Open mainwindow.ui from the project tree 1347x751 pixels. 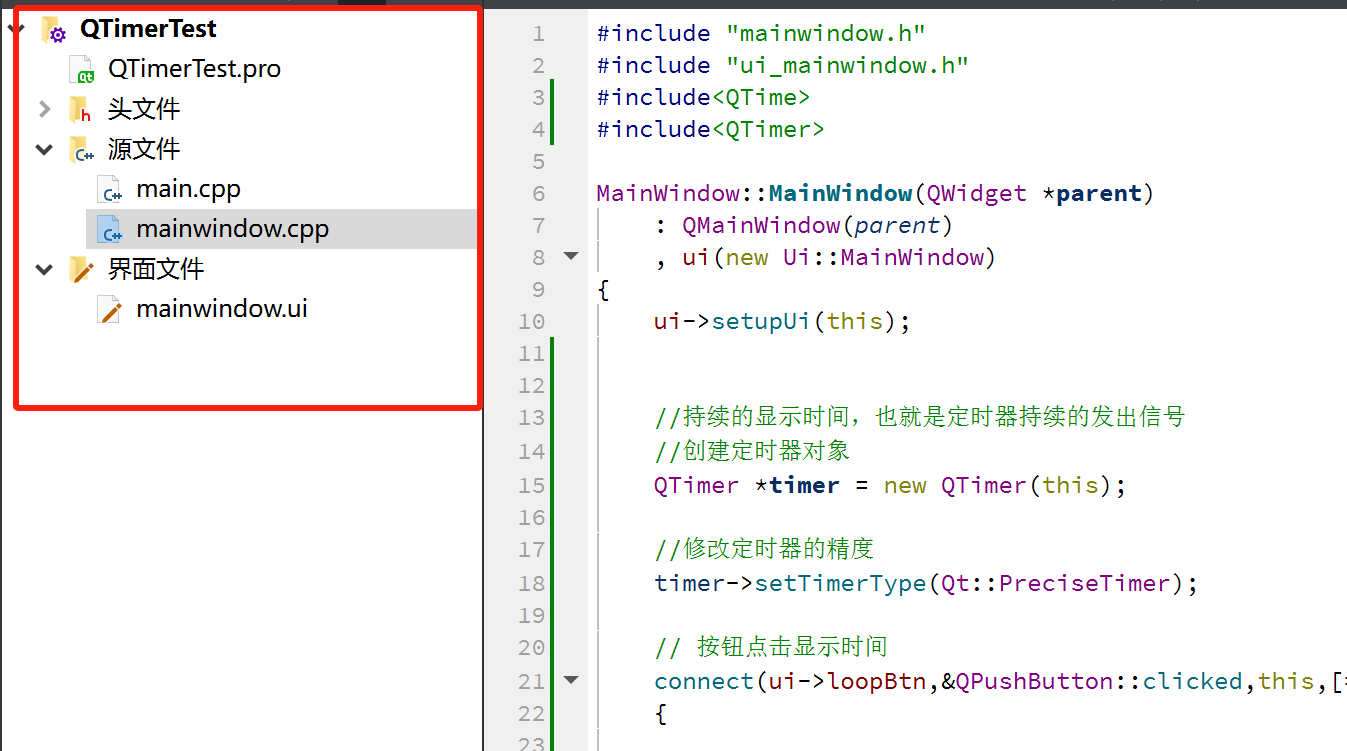[222, 309]
